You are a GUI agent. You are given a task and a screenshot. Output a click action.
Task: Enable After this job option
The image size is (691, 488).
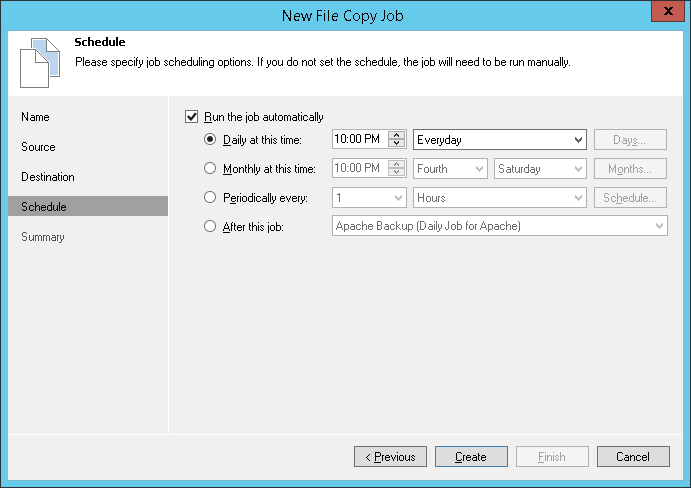210,227
